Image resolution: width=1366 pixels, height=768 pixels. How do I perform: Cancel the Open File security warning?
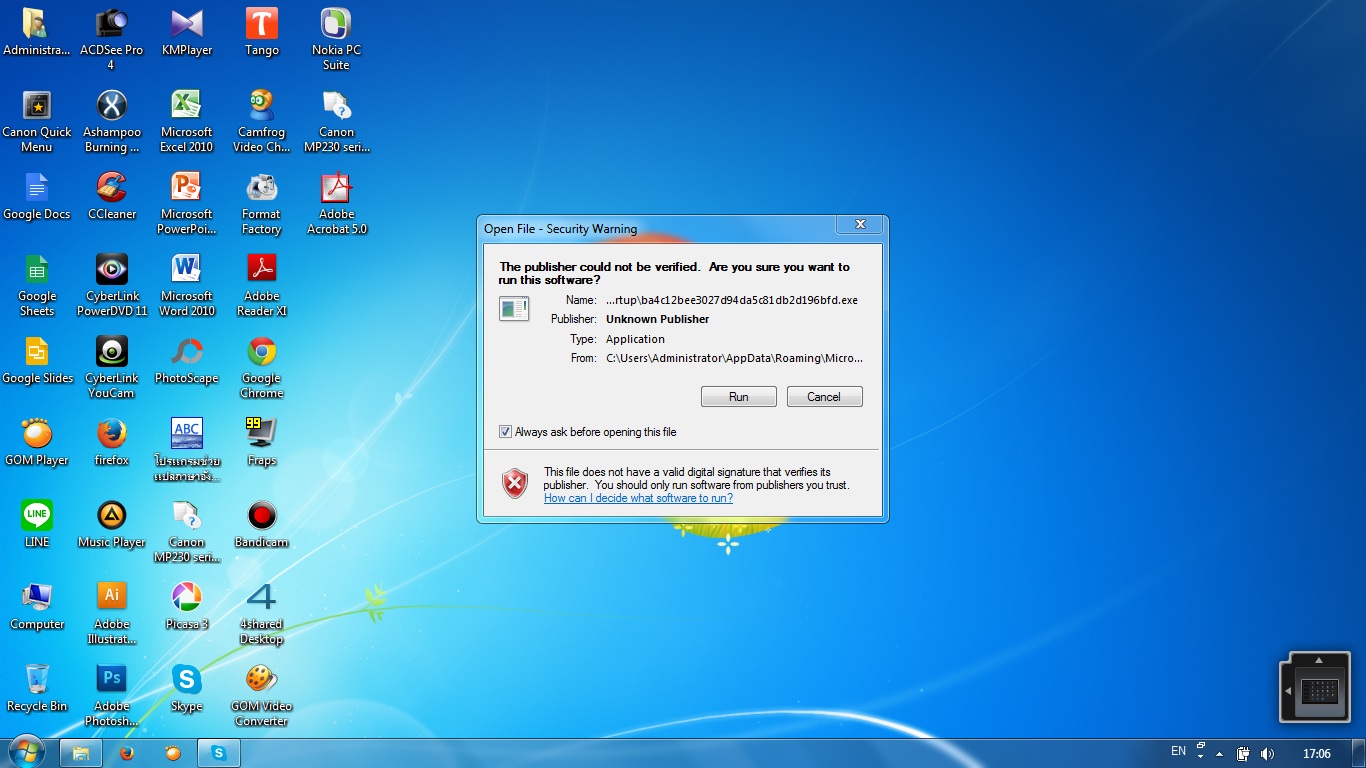tap(824, 397)
